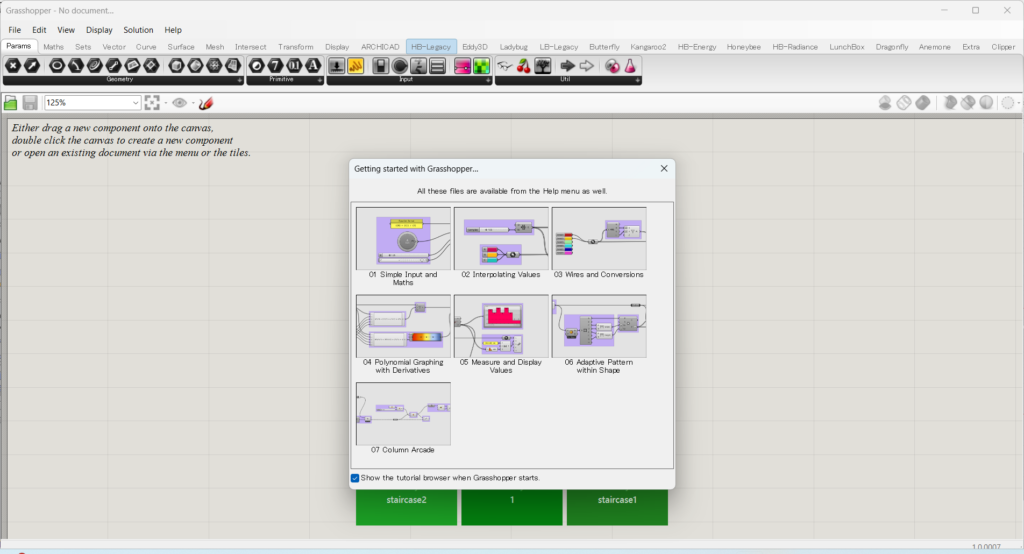Open the 125% zoom level dropdown
The height and width of the screenshot is (554, 1024).
pyautogui.click(x=136, y=103)
